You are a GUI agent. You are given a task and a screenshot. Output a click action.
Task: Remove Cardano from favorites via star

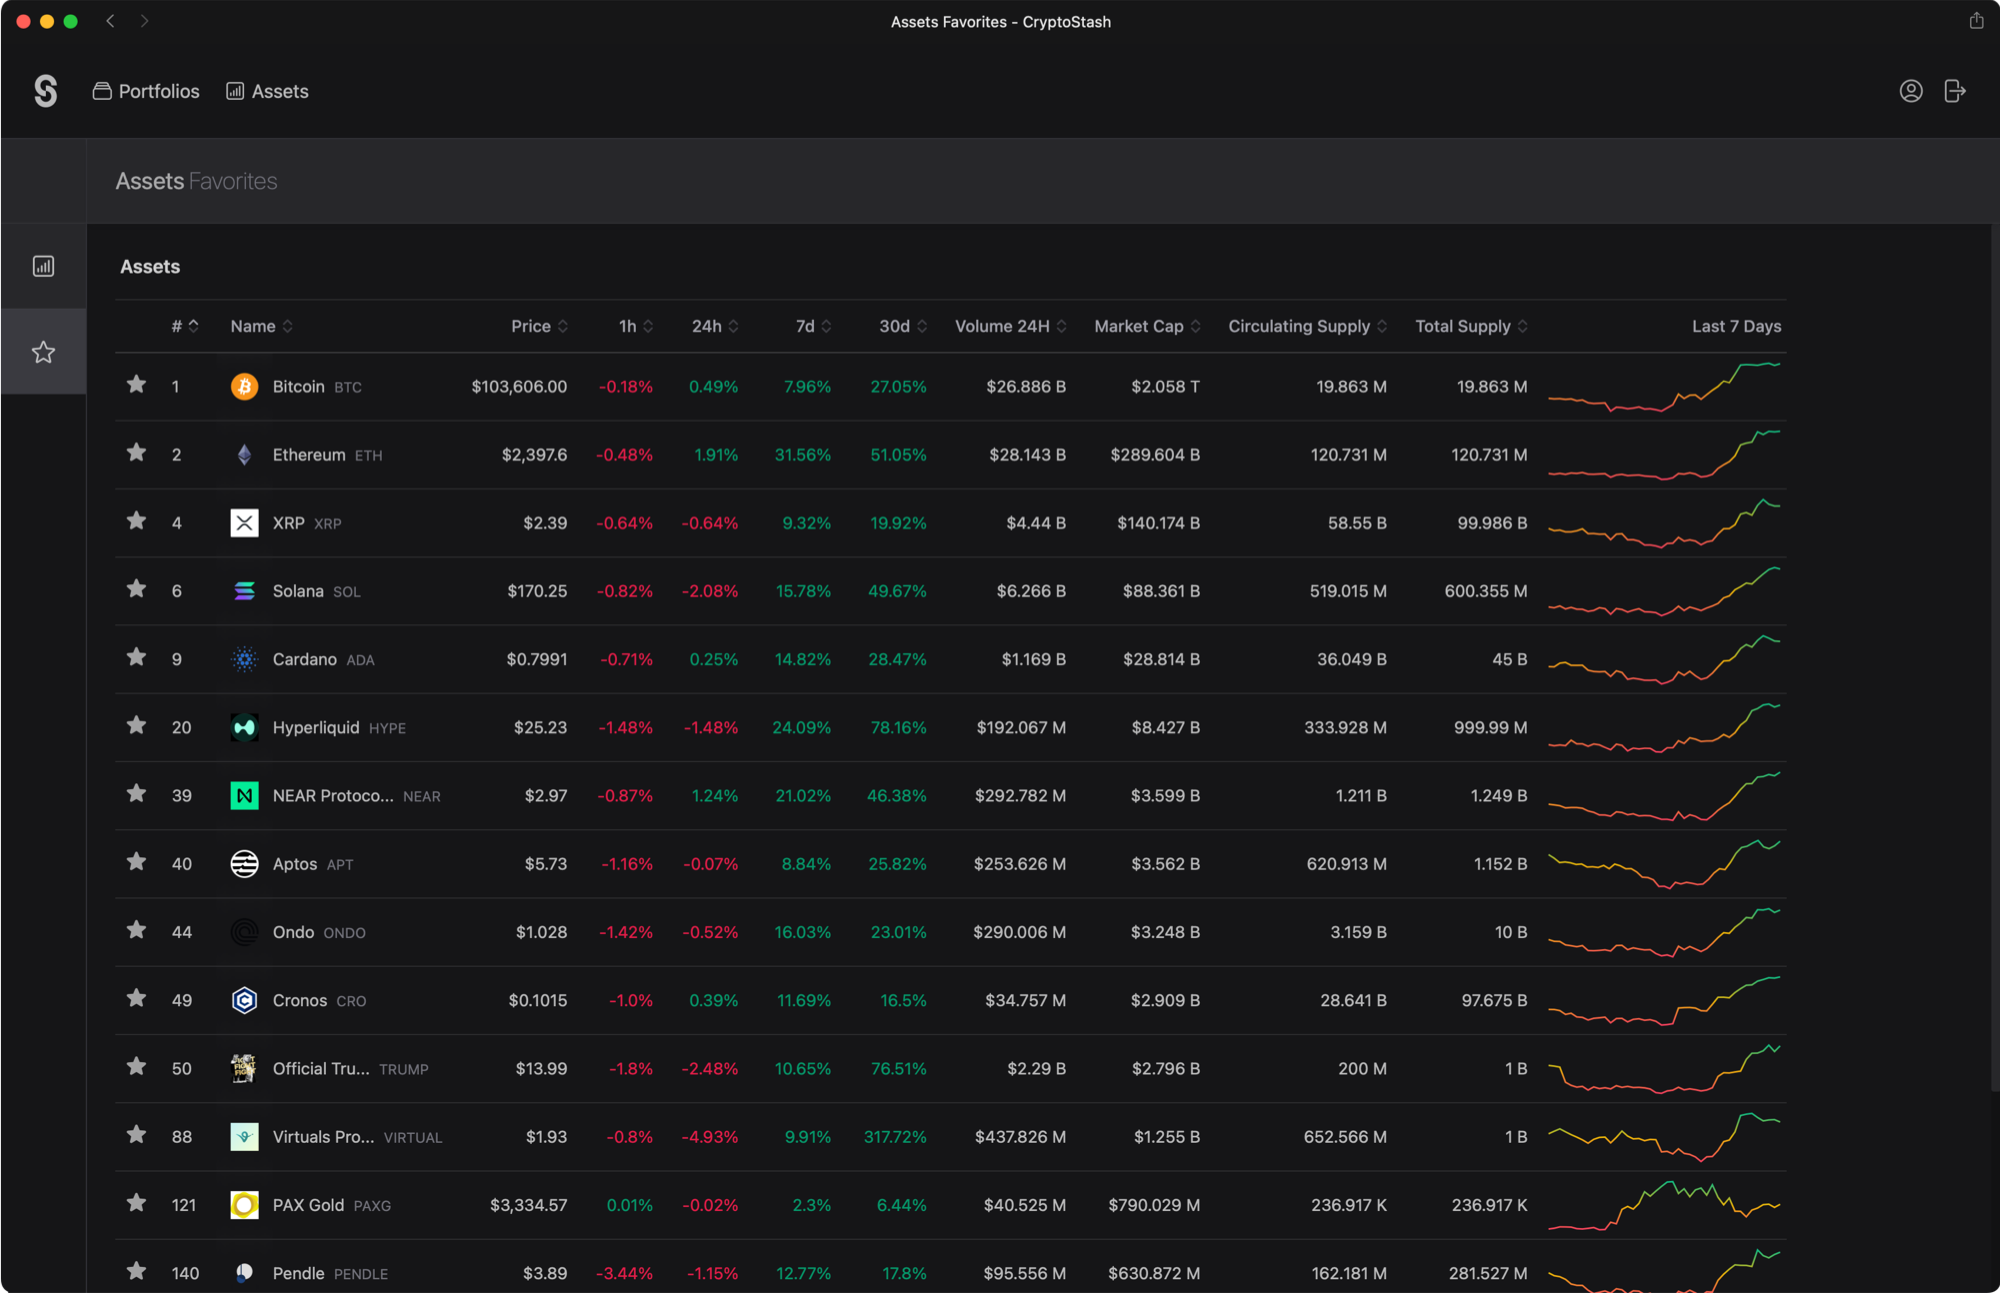pyautogui.click(x=137, y=656)
